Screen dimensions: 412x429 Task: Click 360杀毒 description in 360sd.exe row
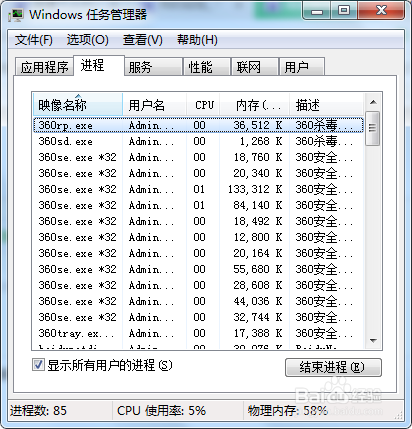tap(324, 141)
